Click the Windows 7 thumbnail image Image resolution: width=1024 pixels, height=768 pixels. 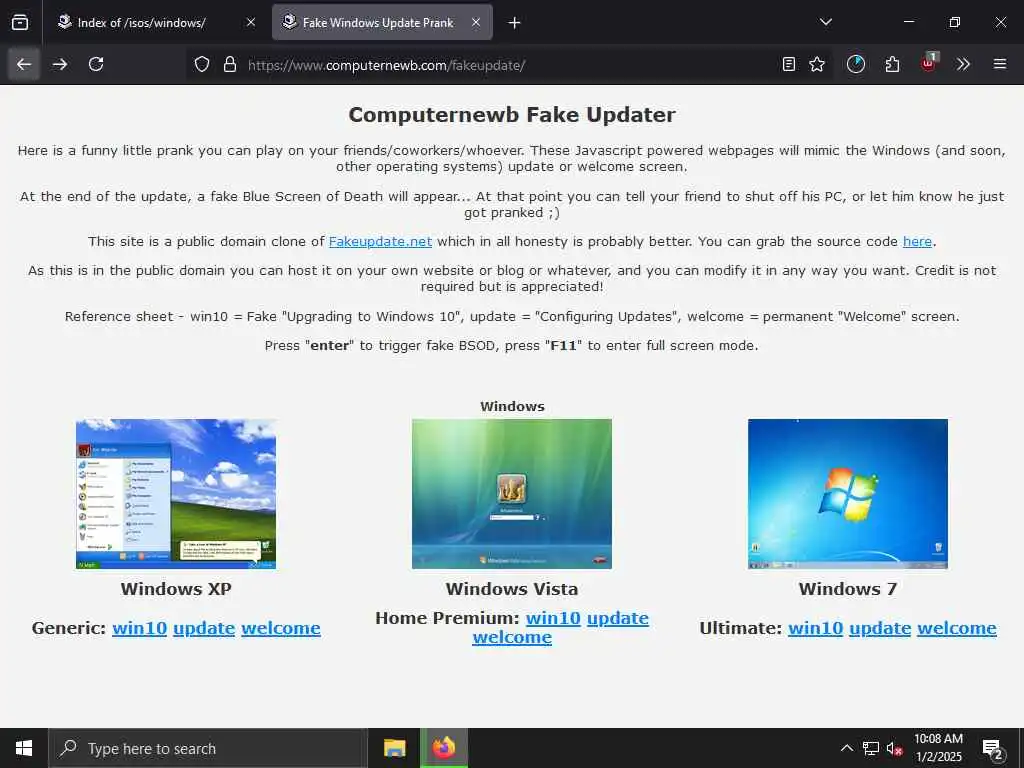(x=848, y=494)
